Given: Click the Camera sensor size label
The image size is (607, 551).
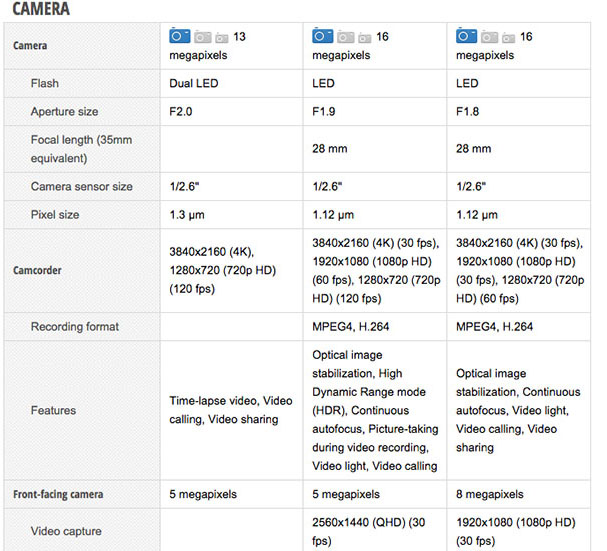Looking at the screenshot, I should click(81, 187).
